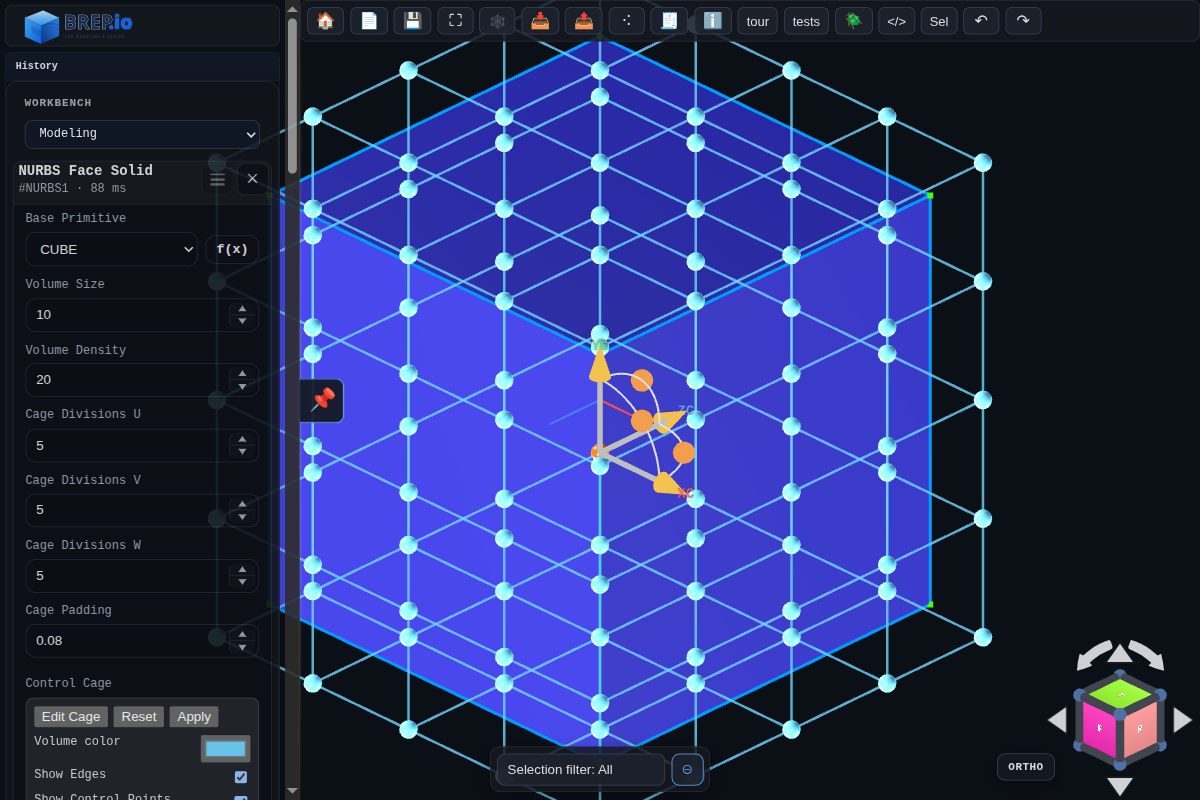The image size is (1200, 800).
Task: Orbit view up with the top triangle
Action: click(1120, 653)
